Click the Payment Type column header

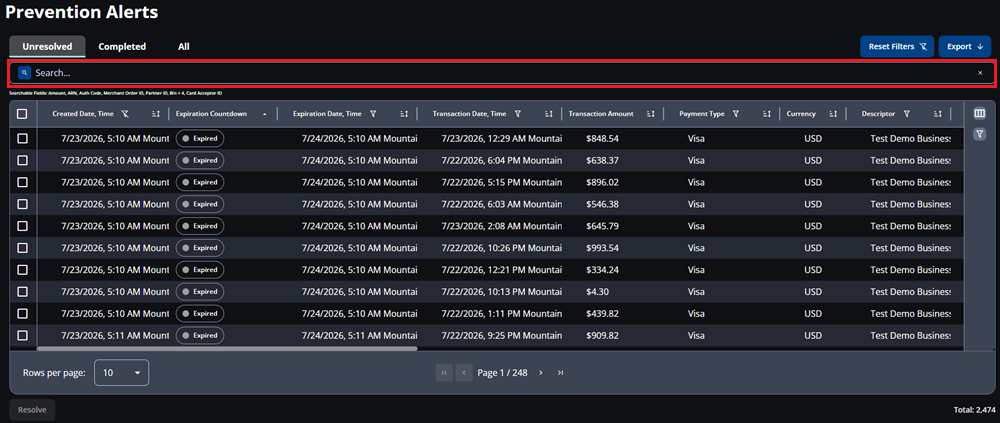coord(702,114)
